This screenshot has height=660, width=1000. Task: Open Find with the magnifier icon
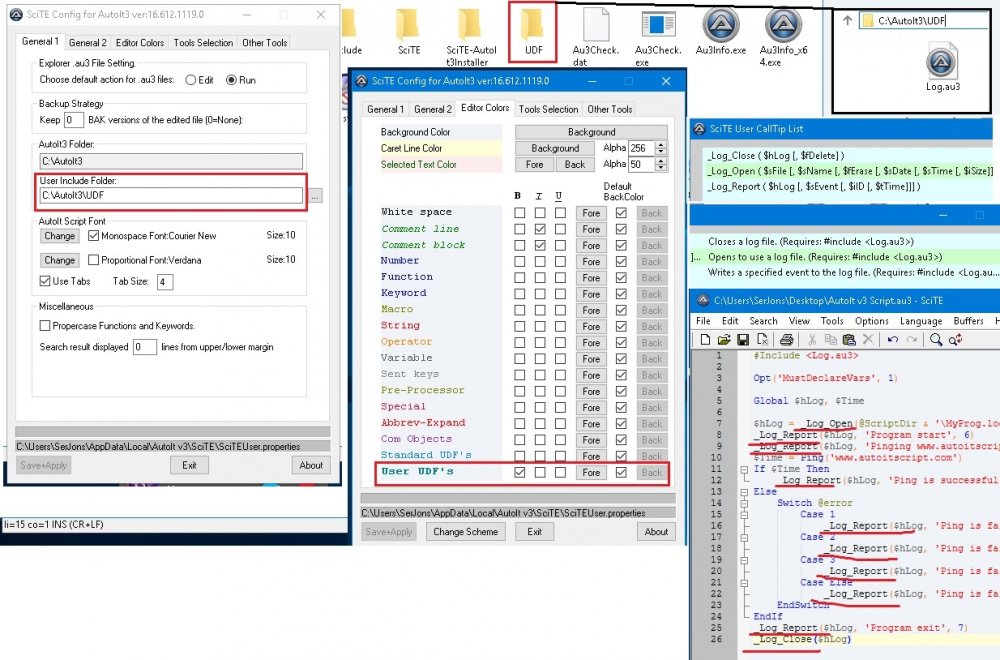coord(936,340)
